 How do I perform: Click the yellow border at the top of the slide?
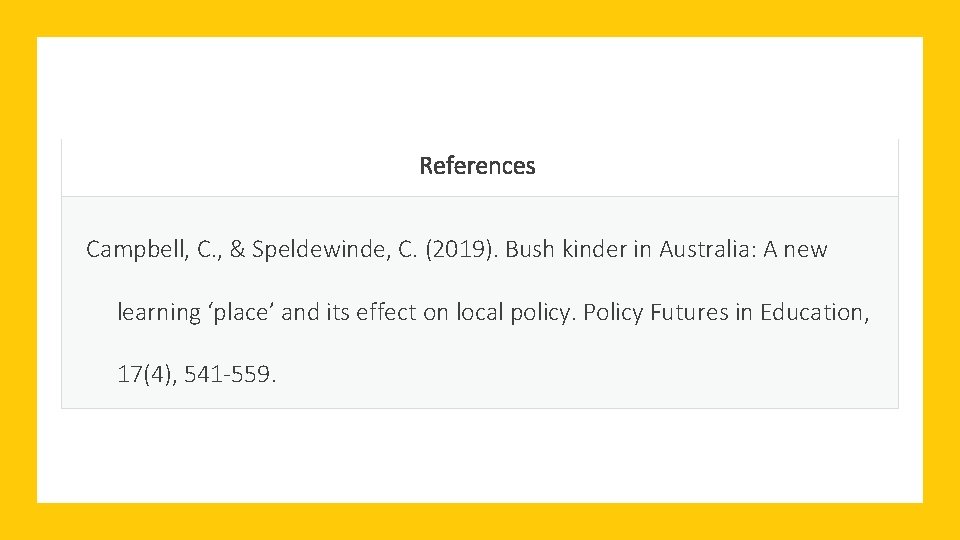[x=480, y=18]
